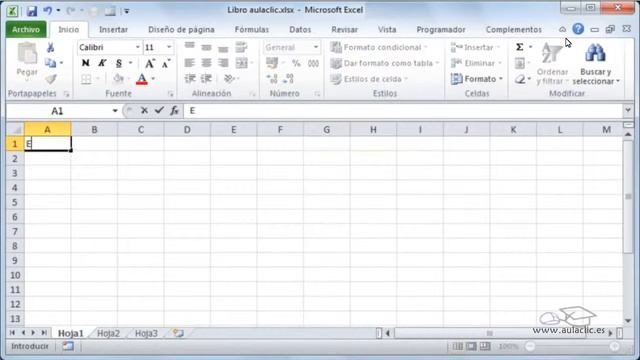Image resolution: width=640 pixels, height=360 pixels.
Task: Increase decimal places icon
Action: [272, 79]
